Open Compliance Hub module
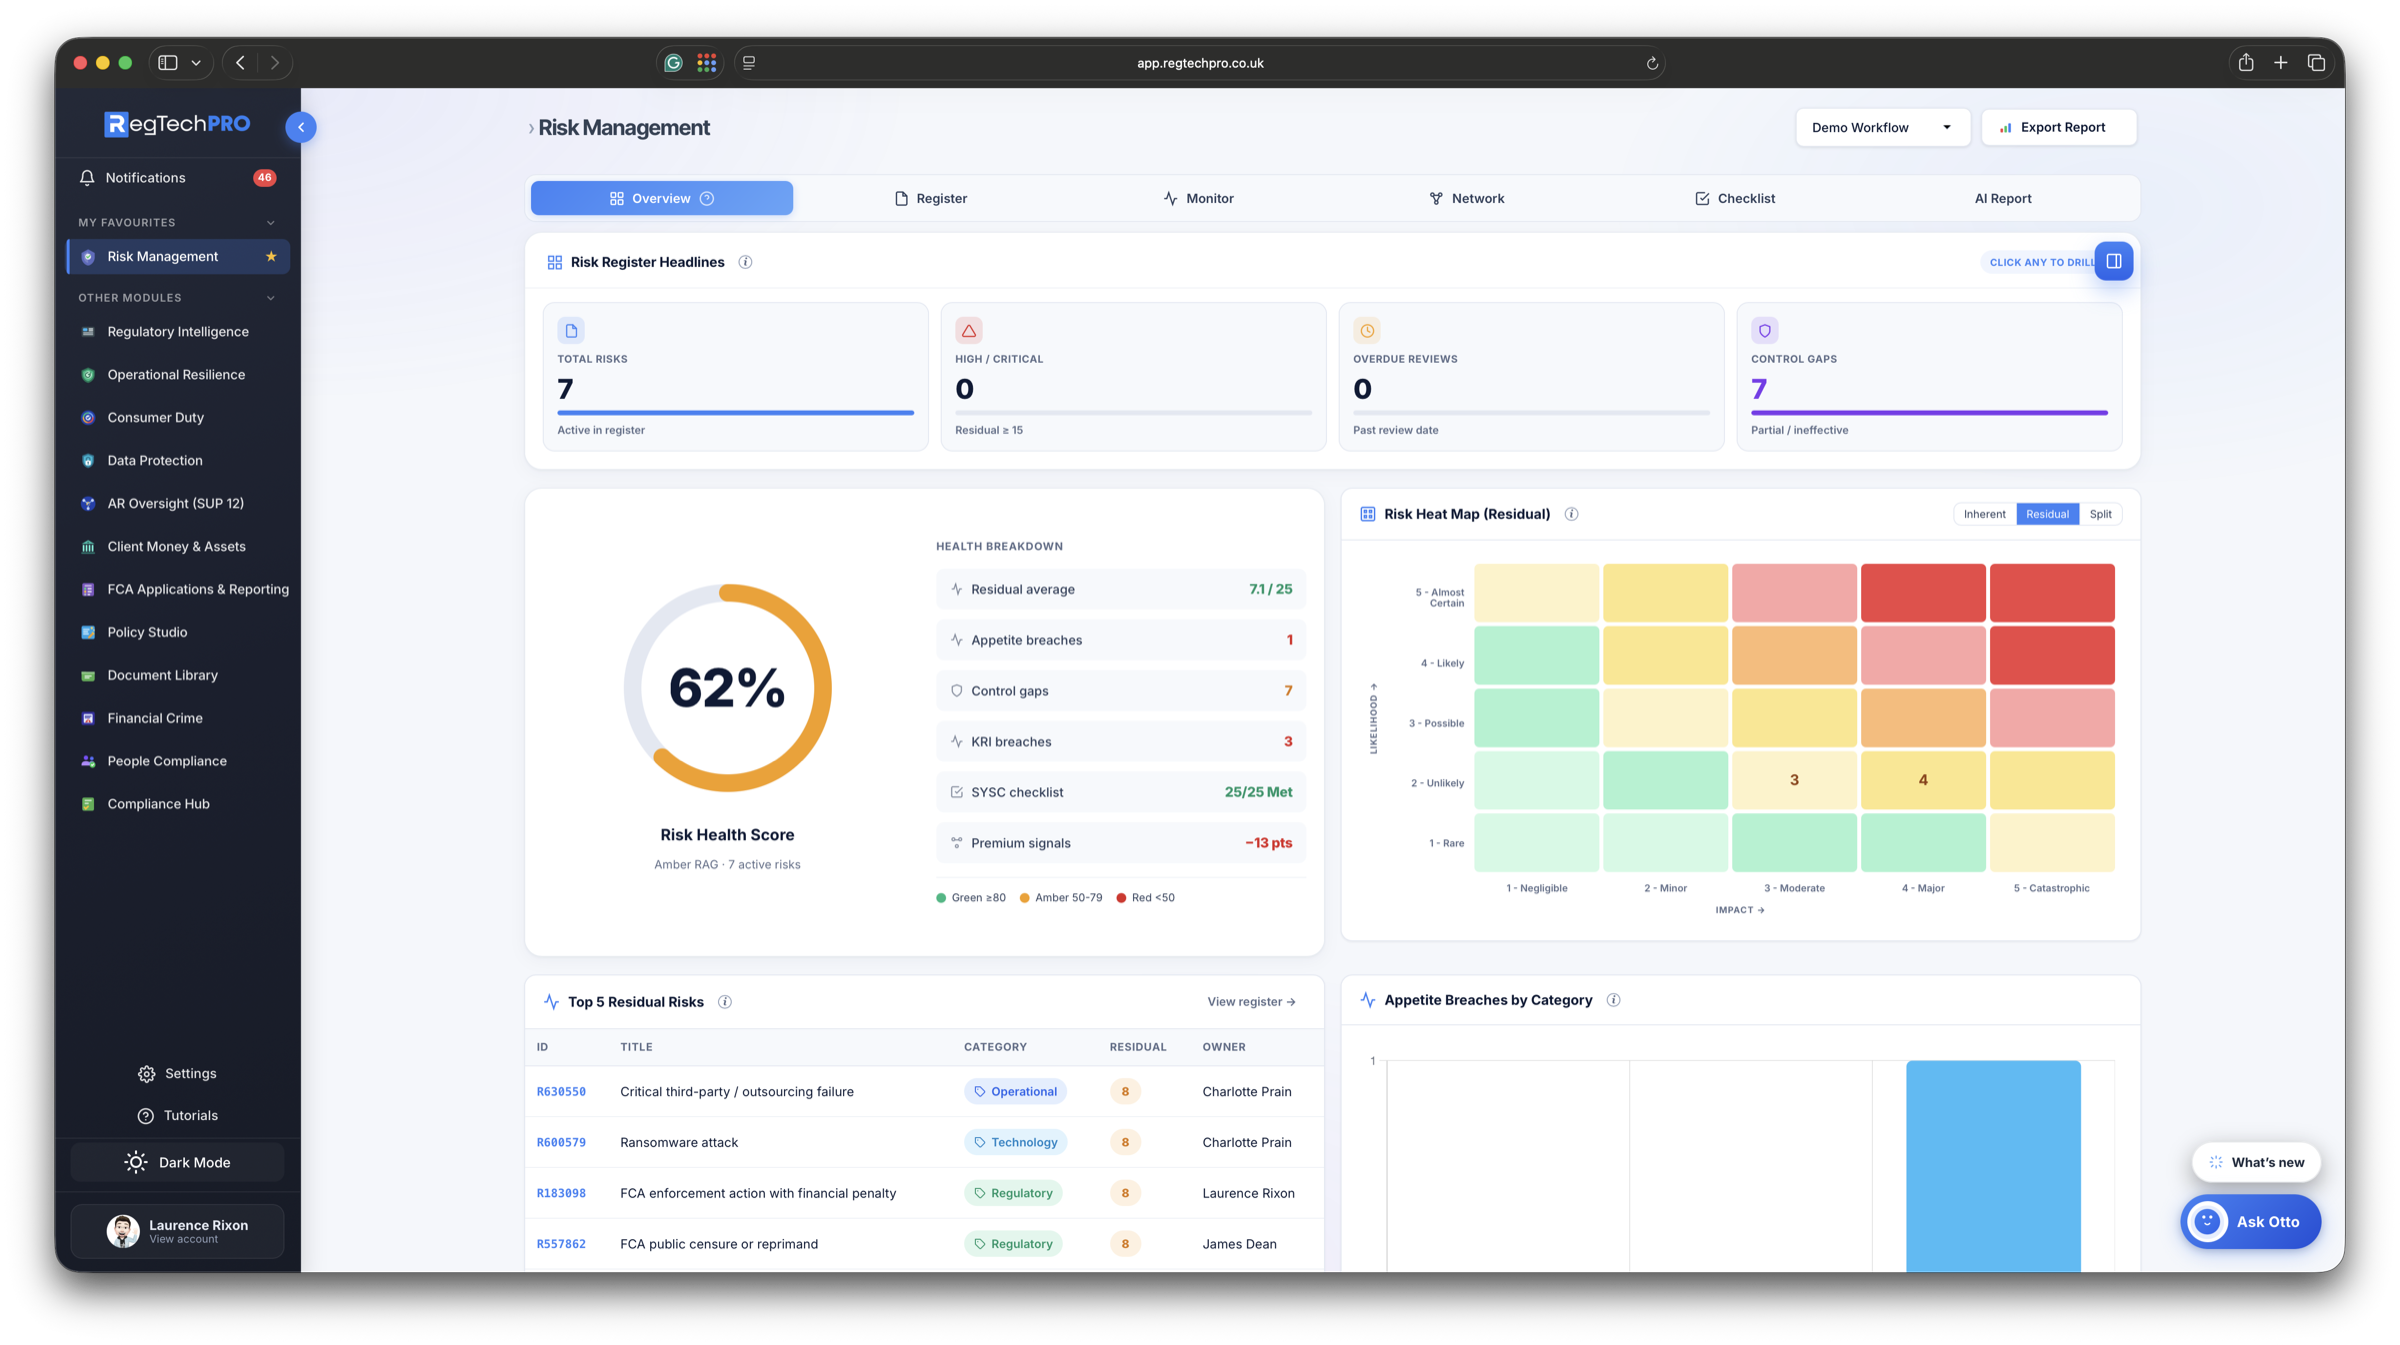 (178, 805)
